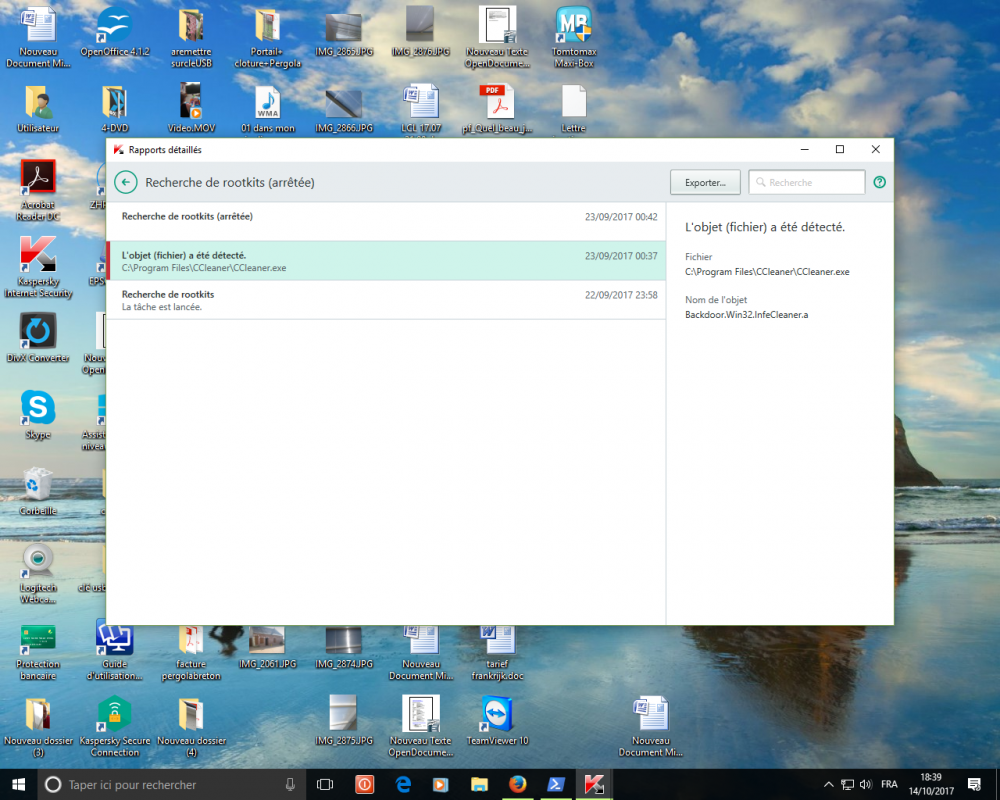Click the Exporter... button

tap(705, 183)
